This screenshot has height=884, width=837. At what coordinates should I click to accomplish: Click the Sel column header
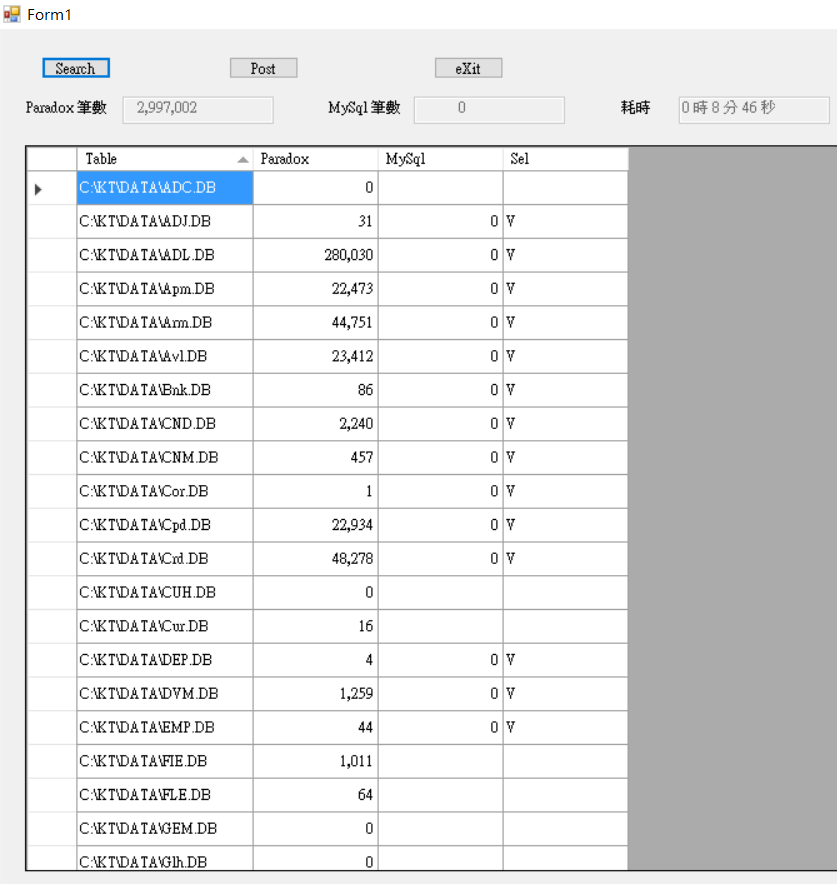565,159
